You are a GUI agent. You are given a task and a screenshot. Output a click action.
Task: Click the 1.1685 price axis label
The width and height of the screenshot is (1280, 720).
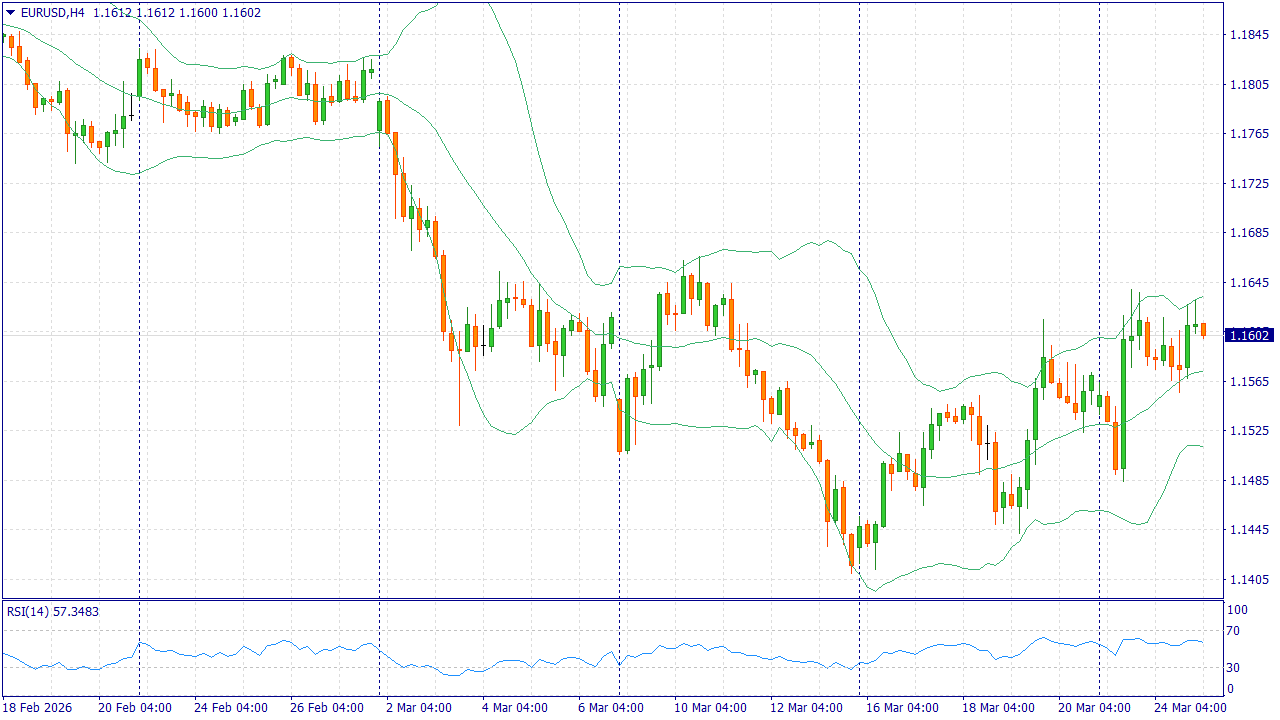pos(1250,233)
